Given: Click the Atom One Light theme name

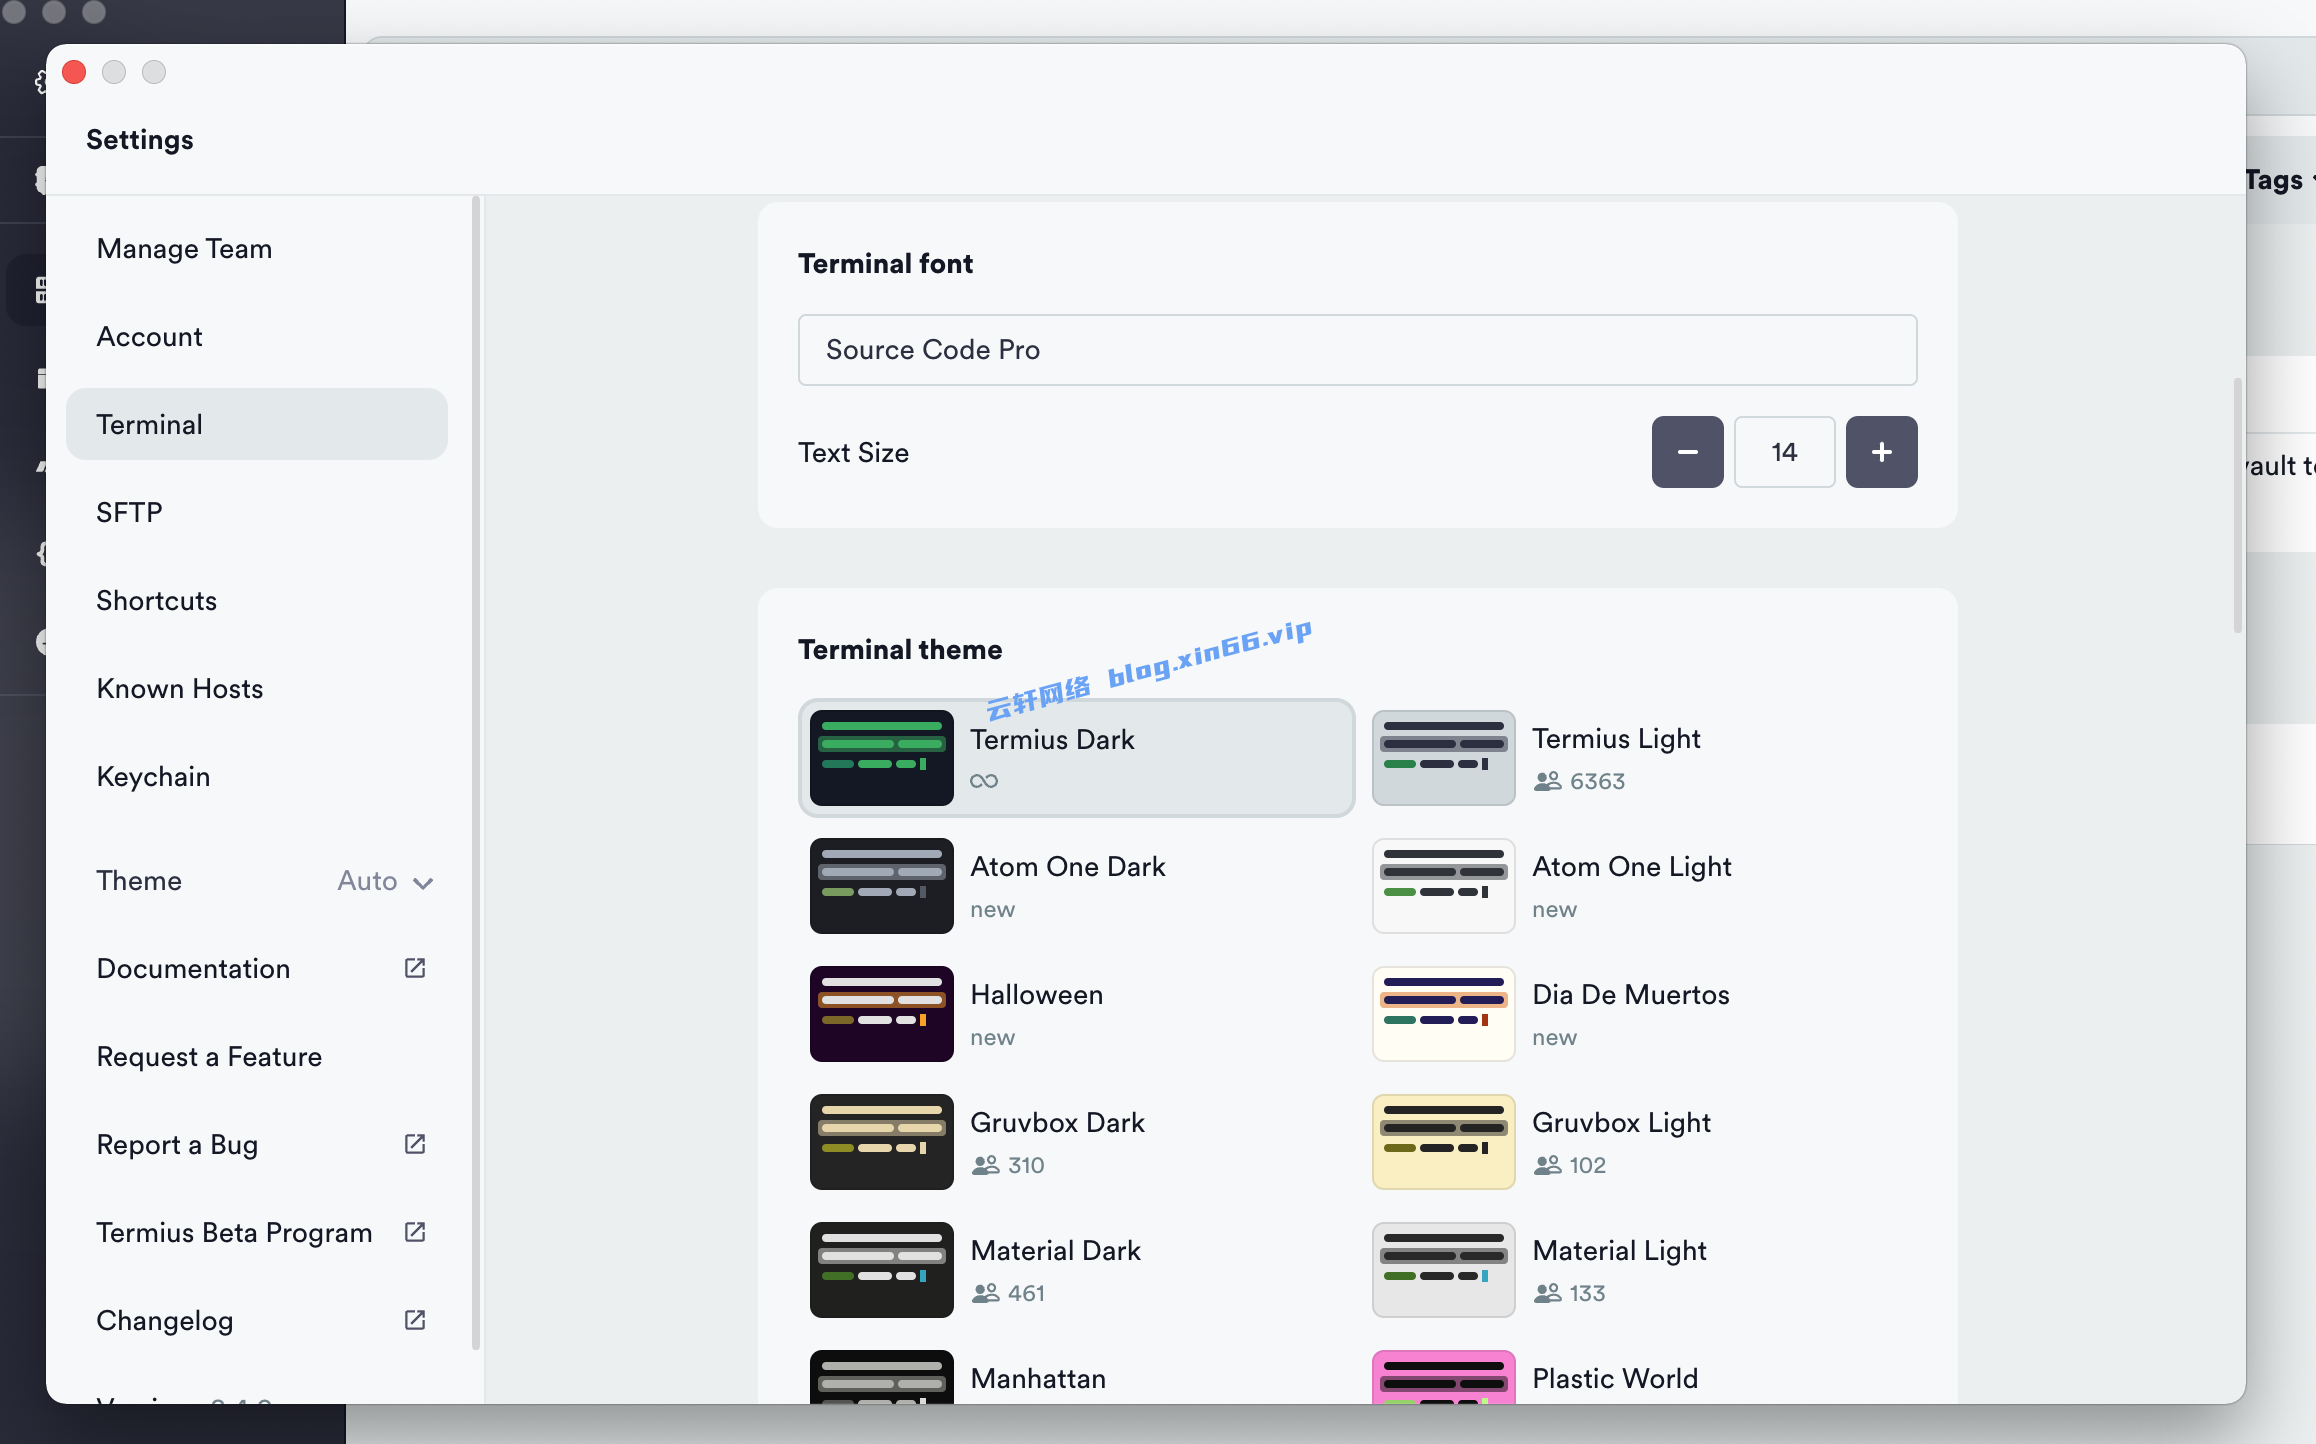Looking at the screenshot, I should click(x=1632, y=867).
